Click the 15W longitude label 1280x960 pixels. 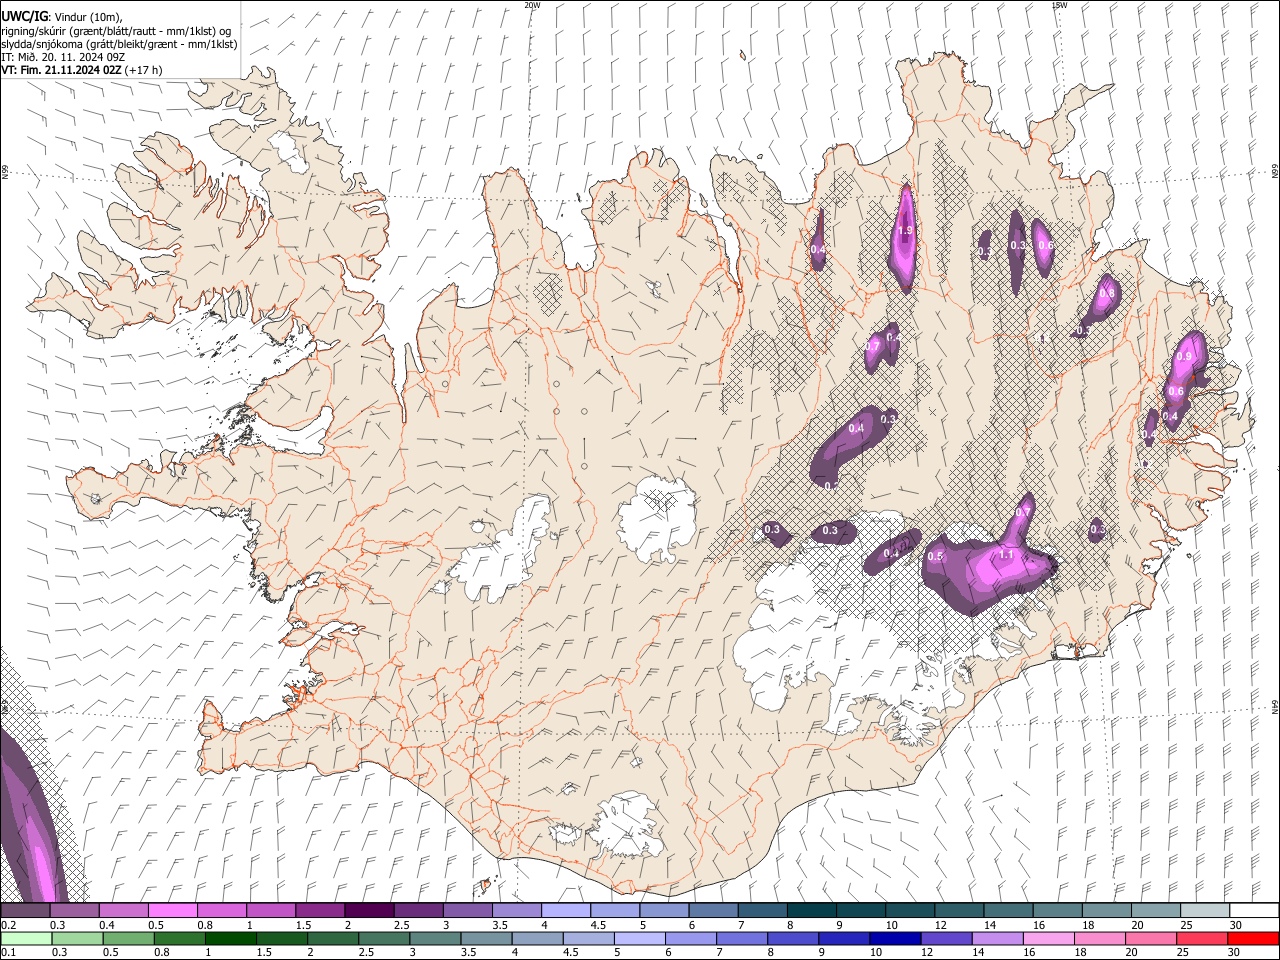pyautogui.click(x=1059, y=5)
